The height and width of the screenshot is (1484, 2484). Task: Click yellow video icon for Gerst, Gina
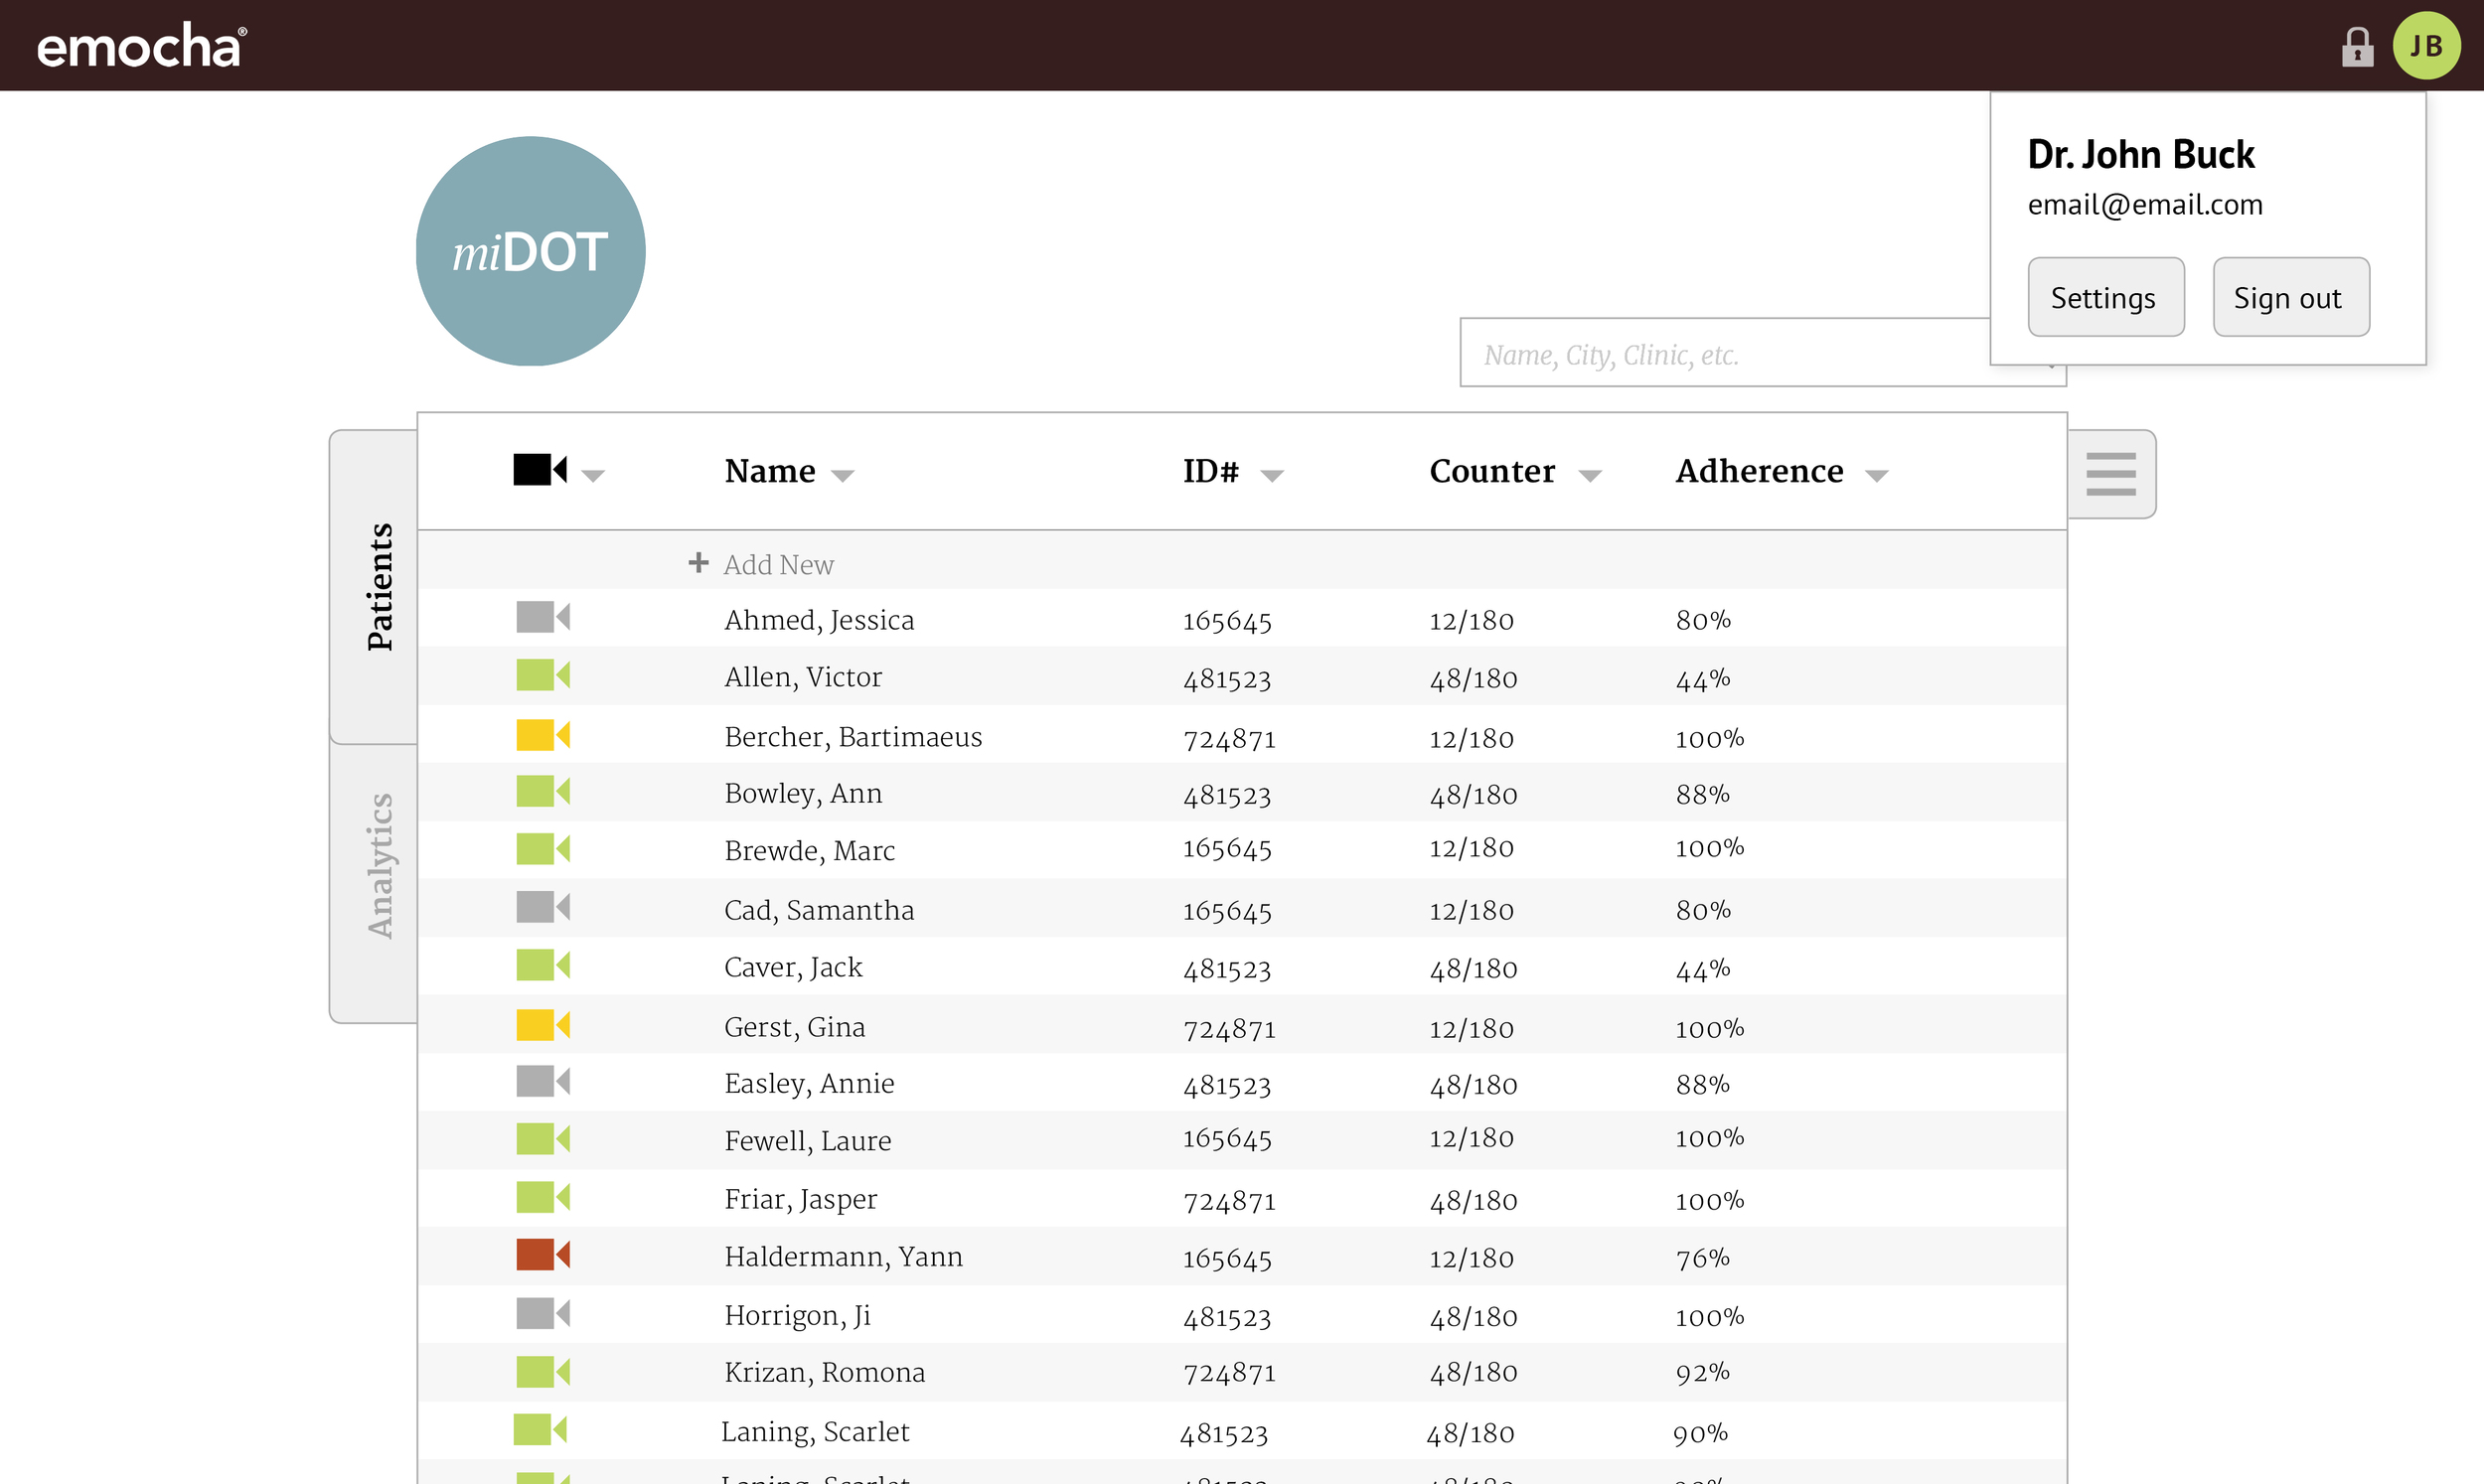coord(543,1025)
